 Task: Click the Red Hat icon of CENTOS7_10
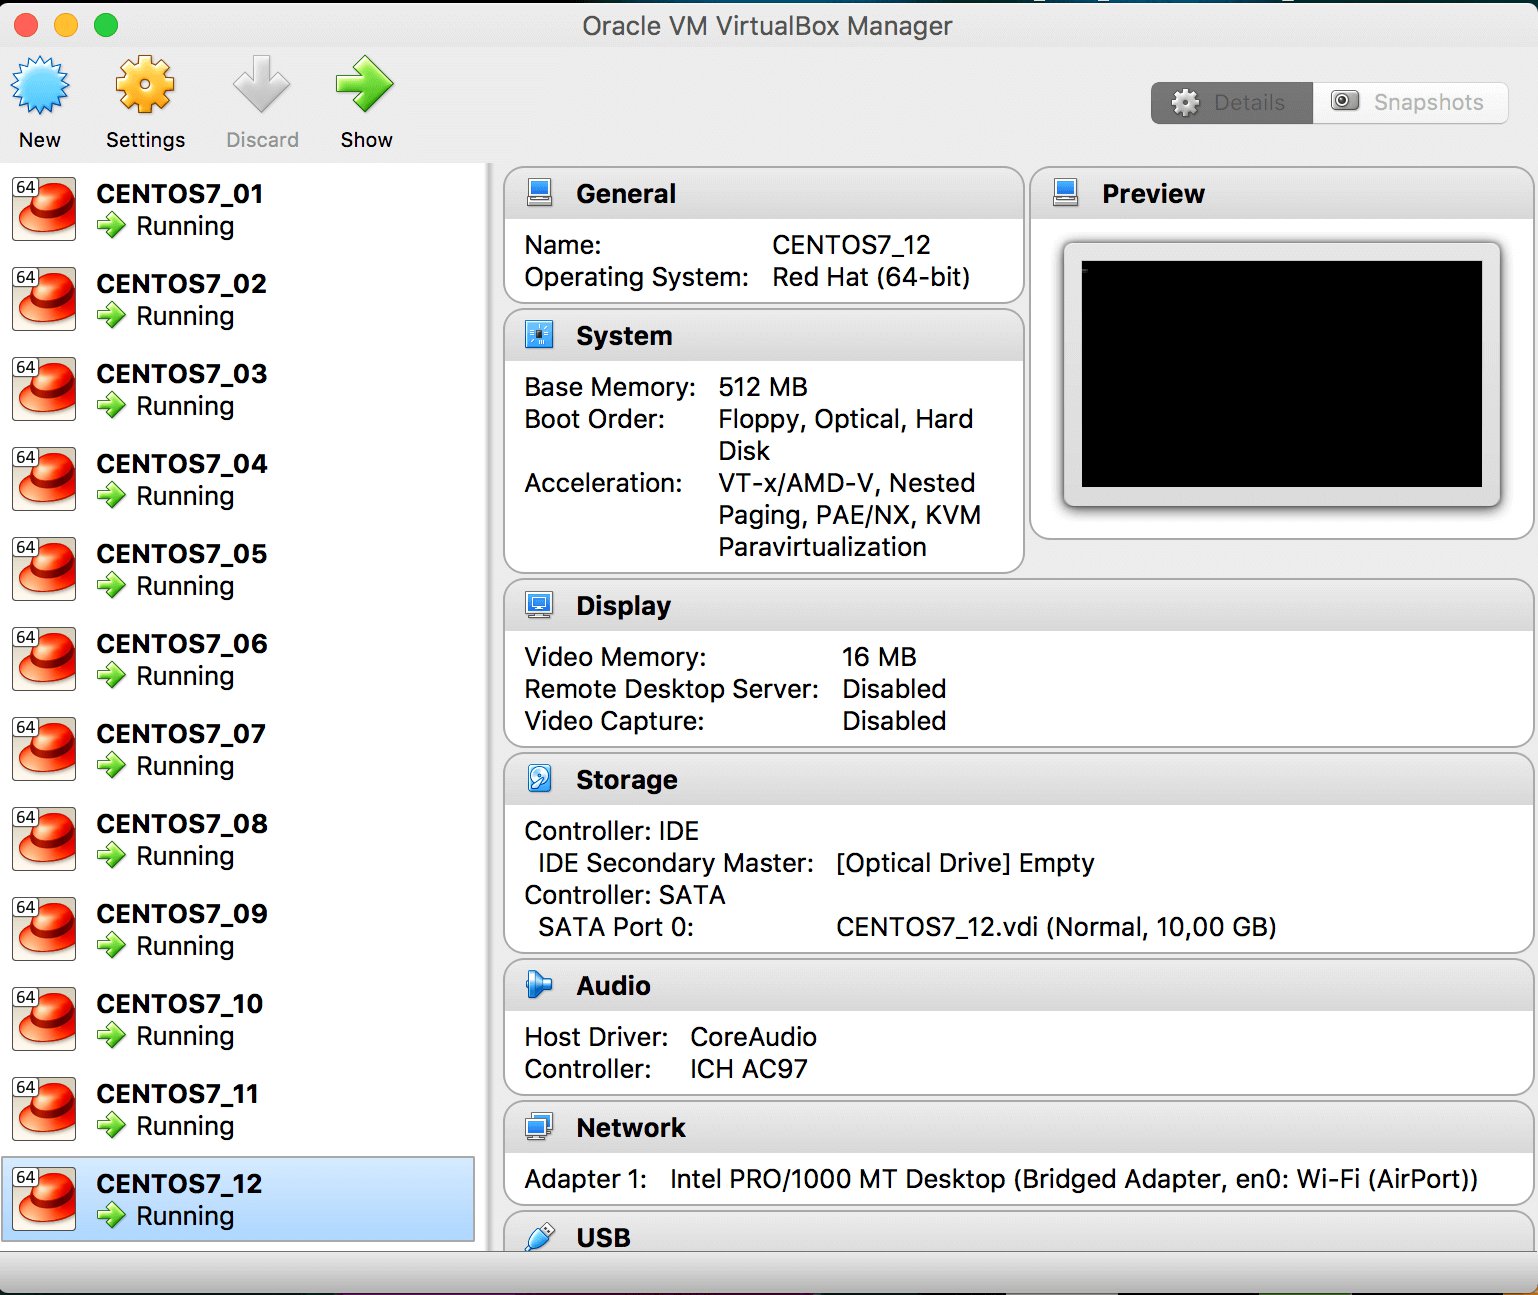click(x=44, y=1019)
